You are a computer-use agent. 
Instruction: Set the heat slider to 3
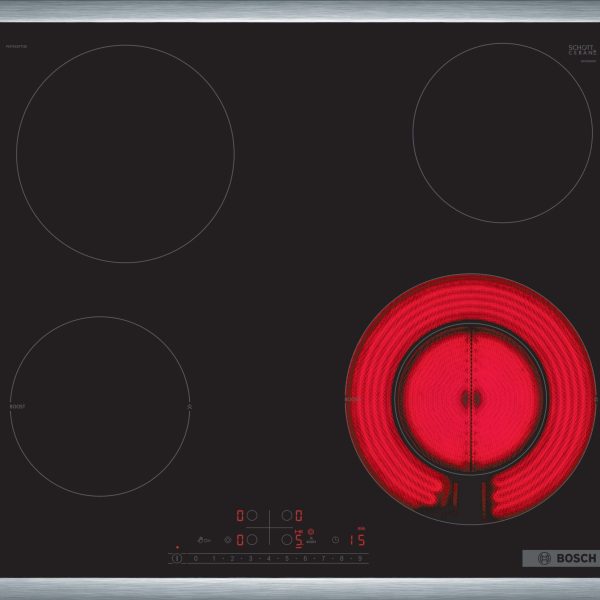pyautogui.click(x=250, y=559)
